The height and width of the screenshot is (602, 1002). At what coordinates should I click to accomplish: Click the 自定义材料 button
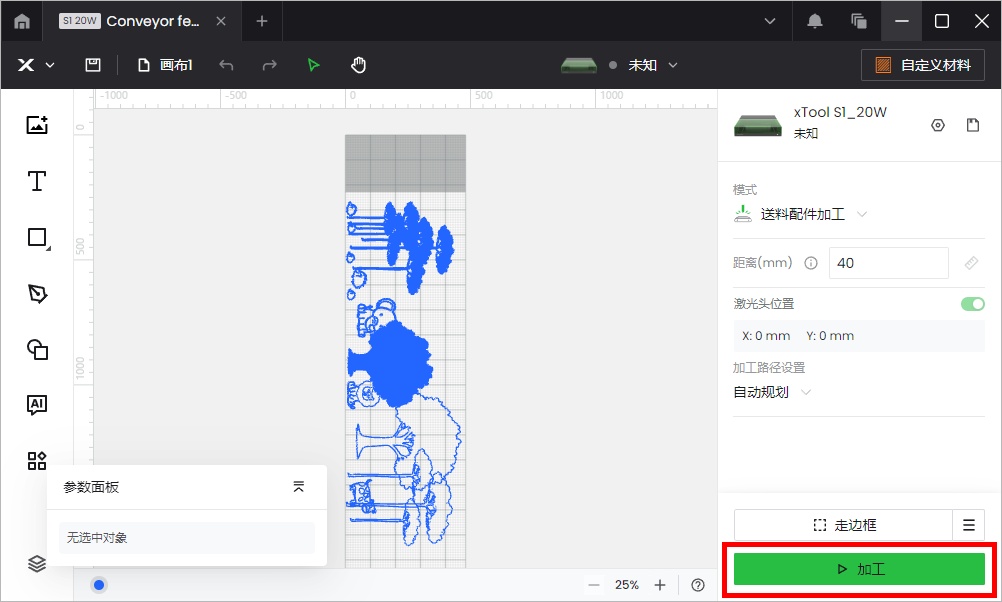coord(923,65)
